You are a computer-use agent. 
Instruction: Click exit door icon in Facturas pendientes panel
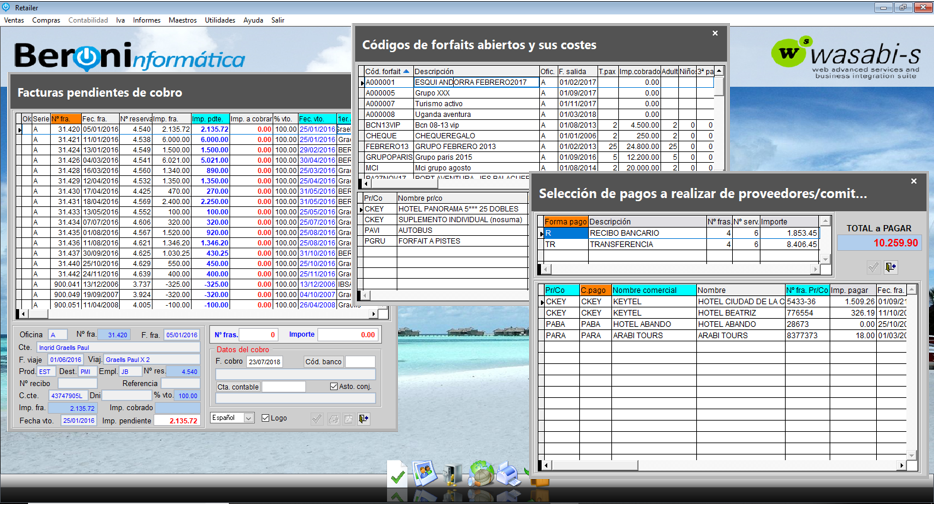(364, 419)
